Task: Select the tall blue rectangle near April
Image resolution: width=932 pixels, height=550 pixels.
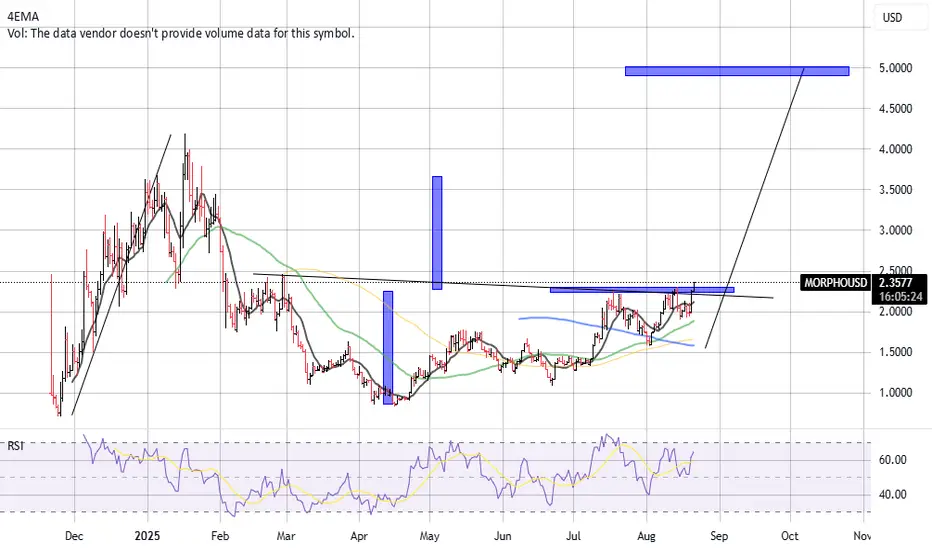Action: (388, 348)
